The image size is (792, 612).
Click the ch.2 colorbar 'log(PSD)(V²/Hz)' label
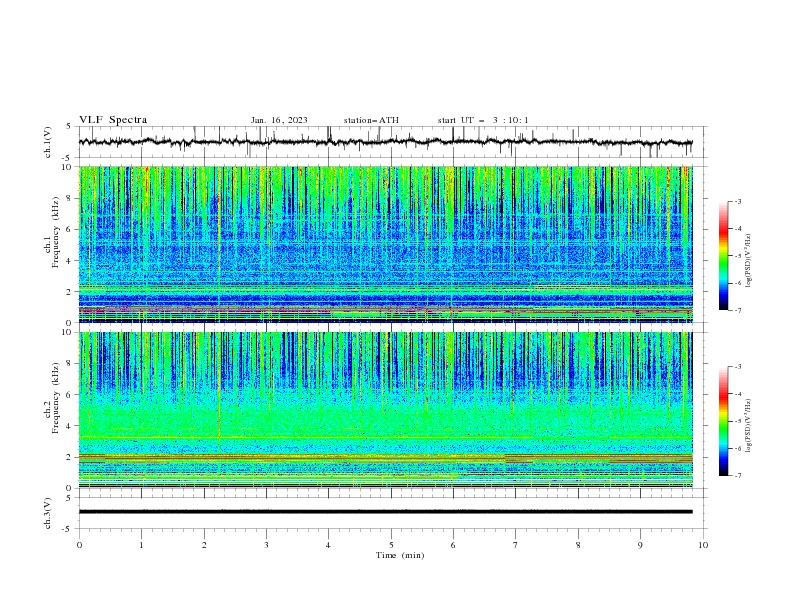tap(748, 425)
